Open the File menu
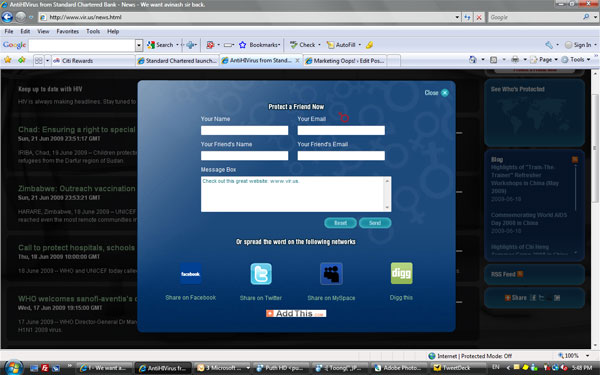Screen dimensions: 600x375 9,31
